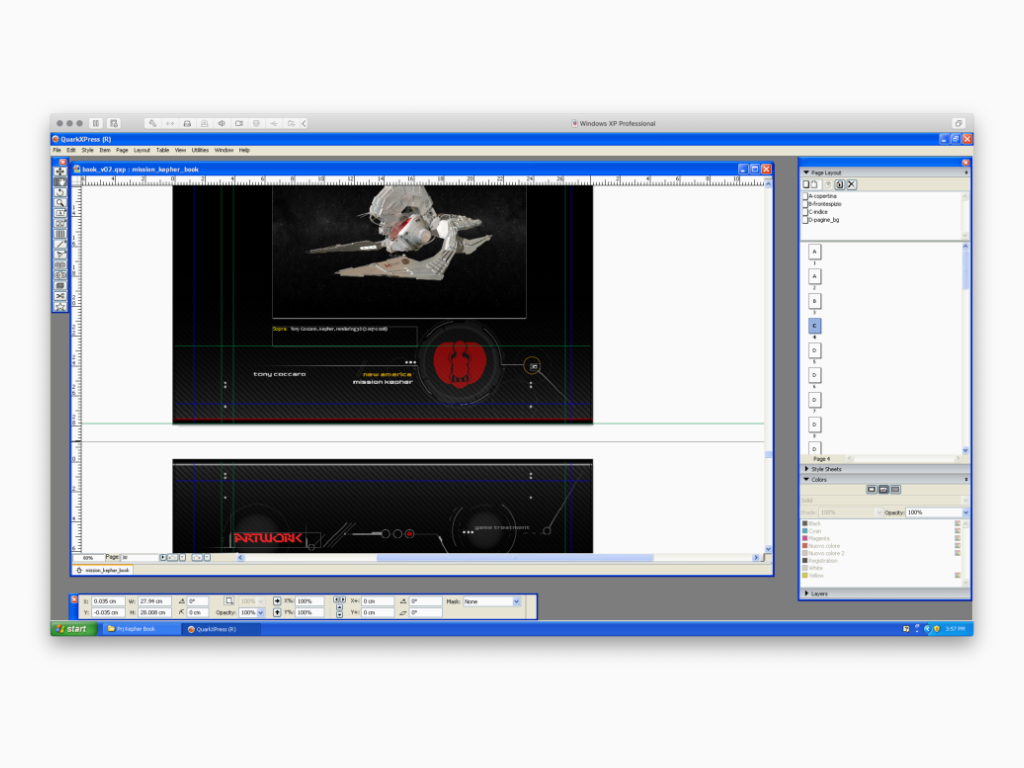Select page 3 thumbnail labeled B
Viewport: 1024px width, 768px height.
814,301
